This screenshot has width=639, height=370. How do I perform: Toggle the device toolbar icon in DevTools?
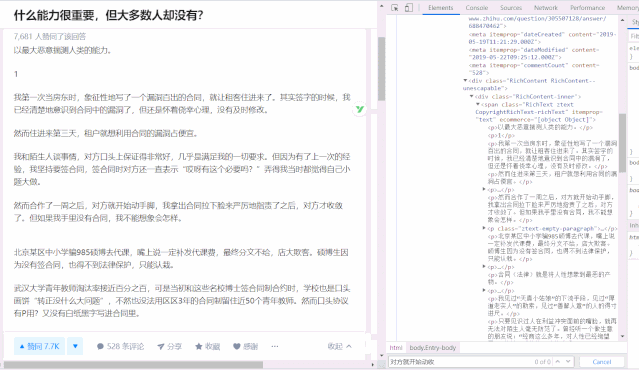409,8
